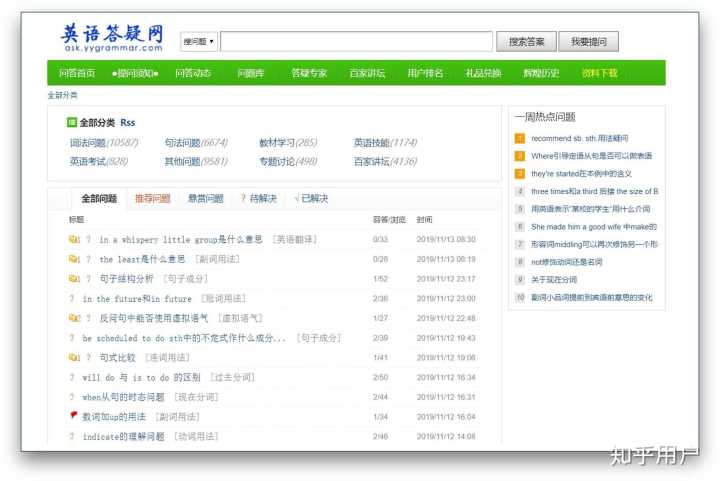Click orange rank 3 badge beside they're started
This screenshot has height=481, width=720.
click(x=520, y=174)
